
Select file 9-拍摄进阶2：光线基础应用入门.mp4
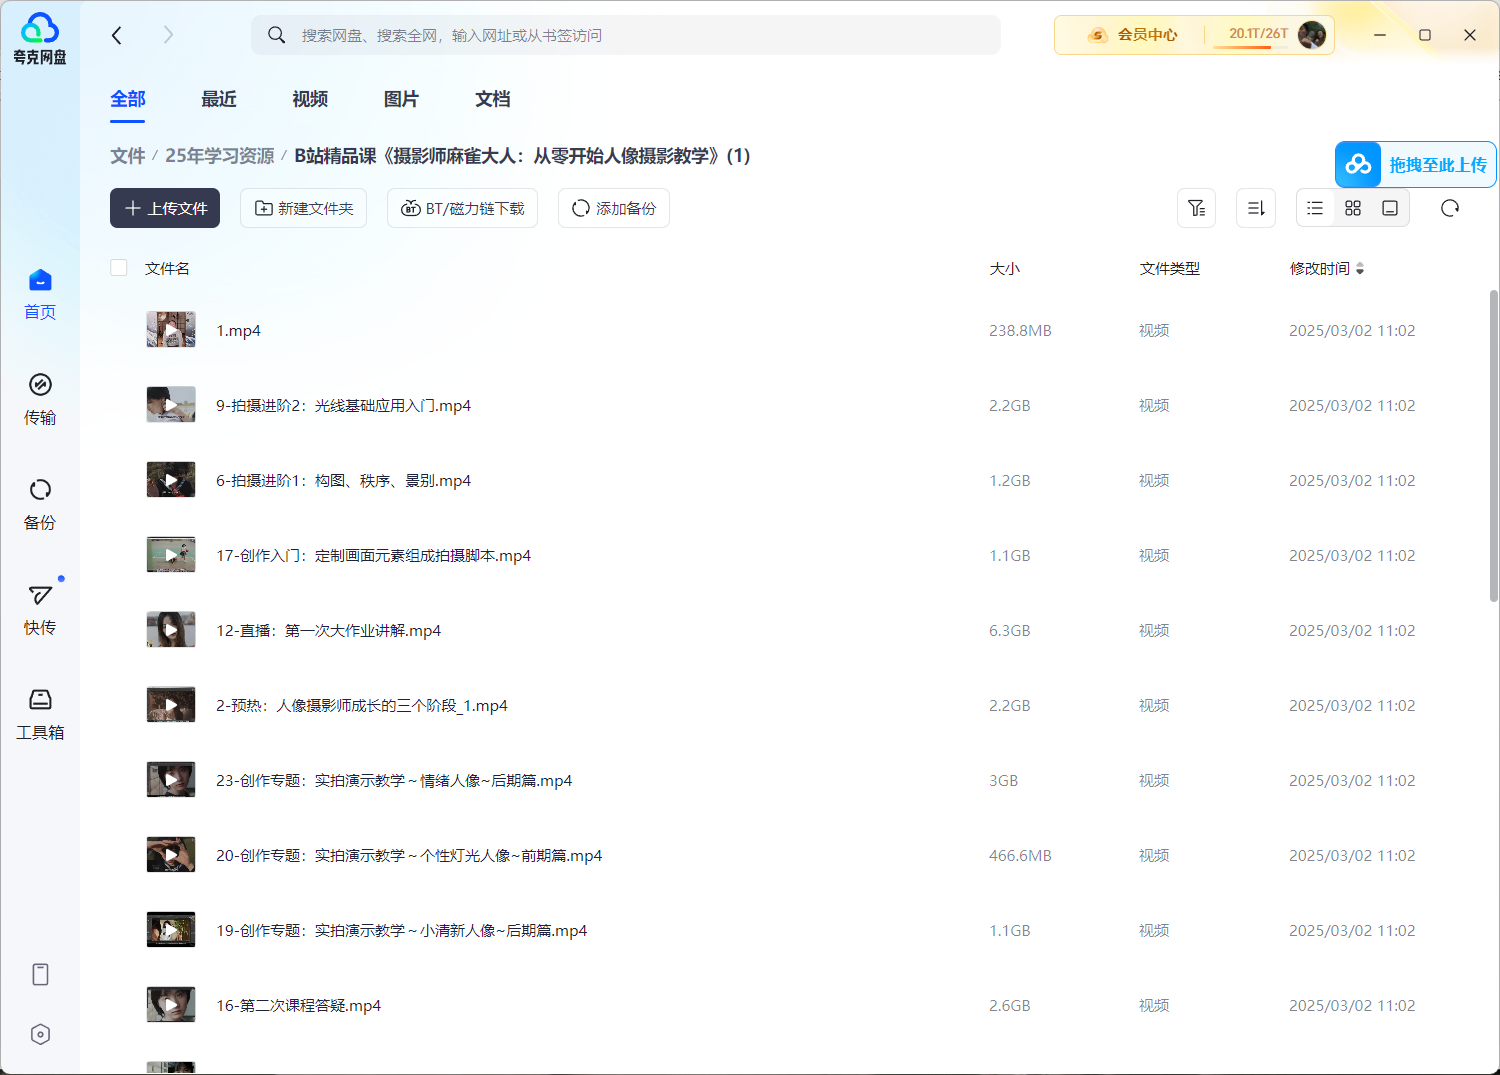(x=343, y=405)
